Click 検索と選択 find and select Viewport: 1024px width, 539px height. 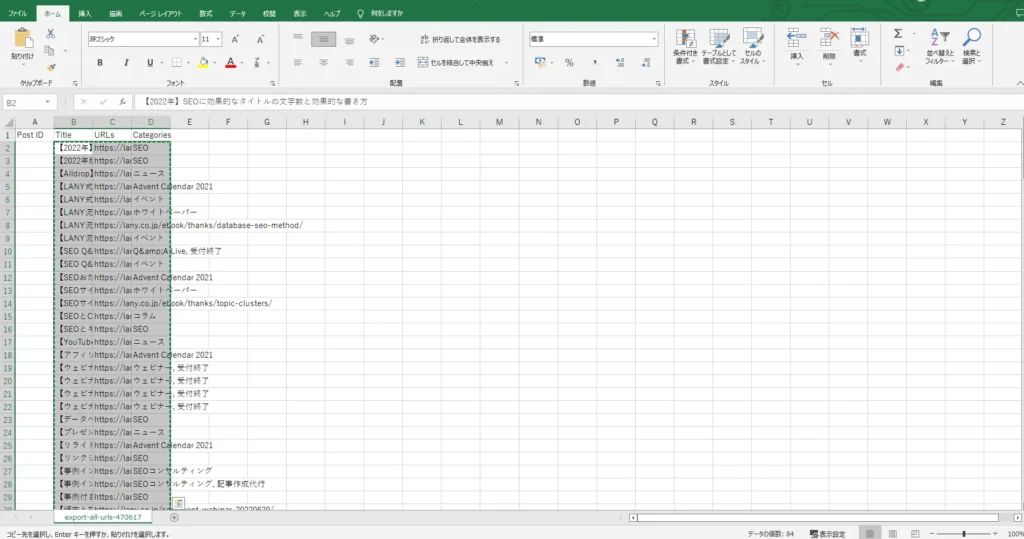(x=971, y=46)
